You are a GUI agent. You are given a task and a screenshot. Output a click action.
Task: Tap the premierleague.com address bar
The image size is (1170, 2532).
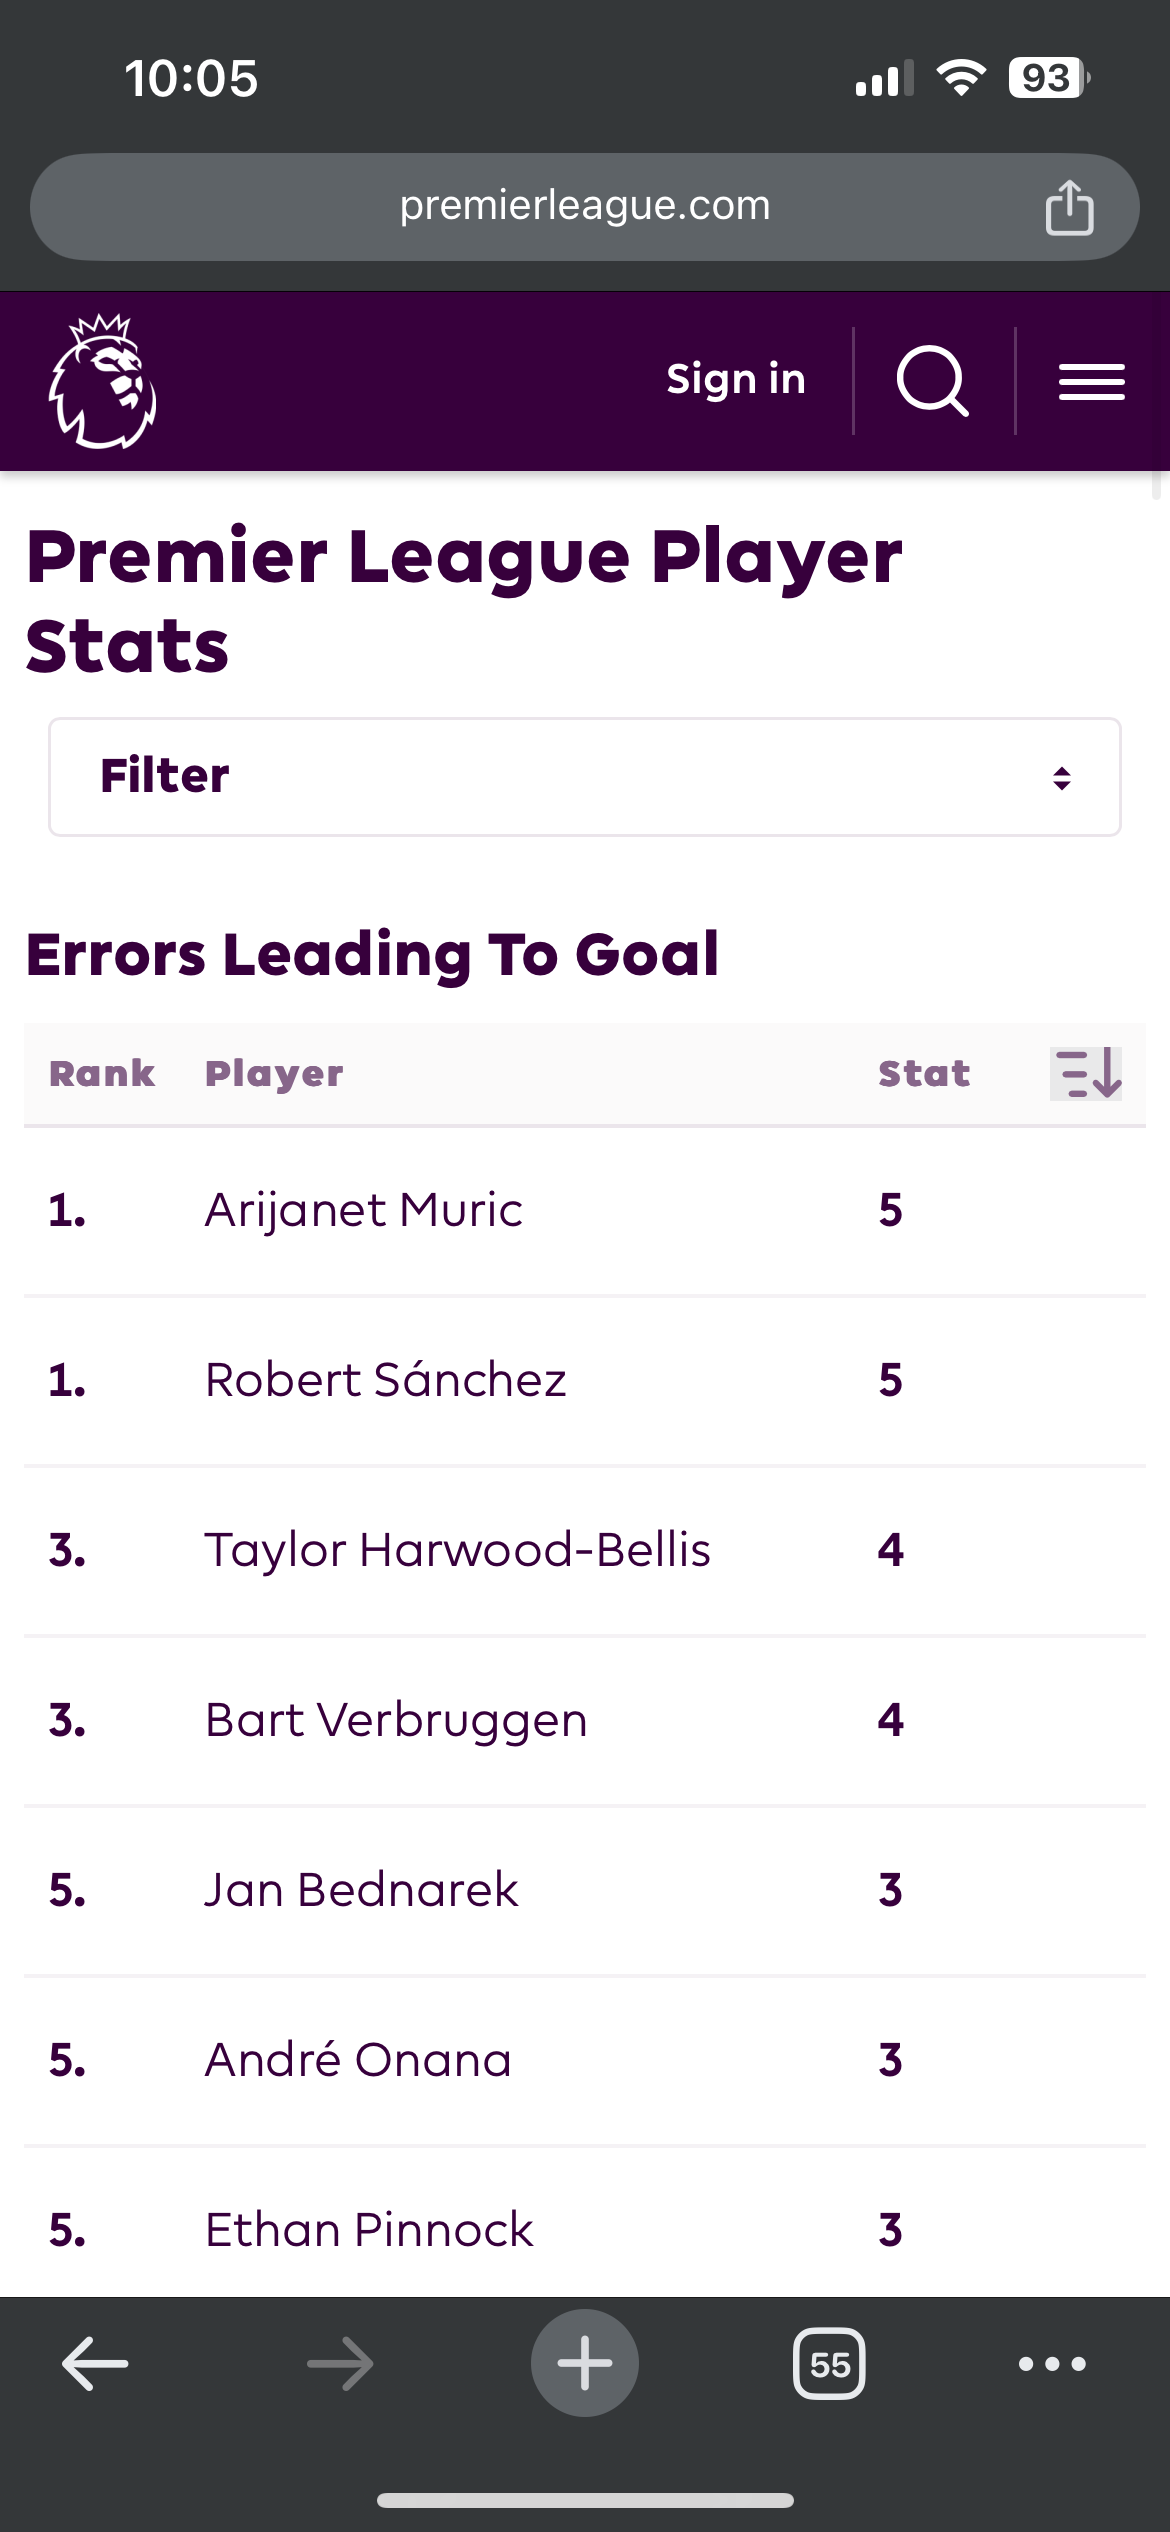(x=585, y=207)
